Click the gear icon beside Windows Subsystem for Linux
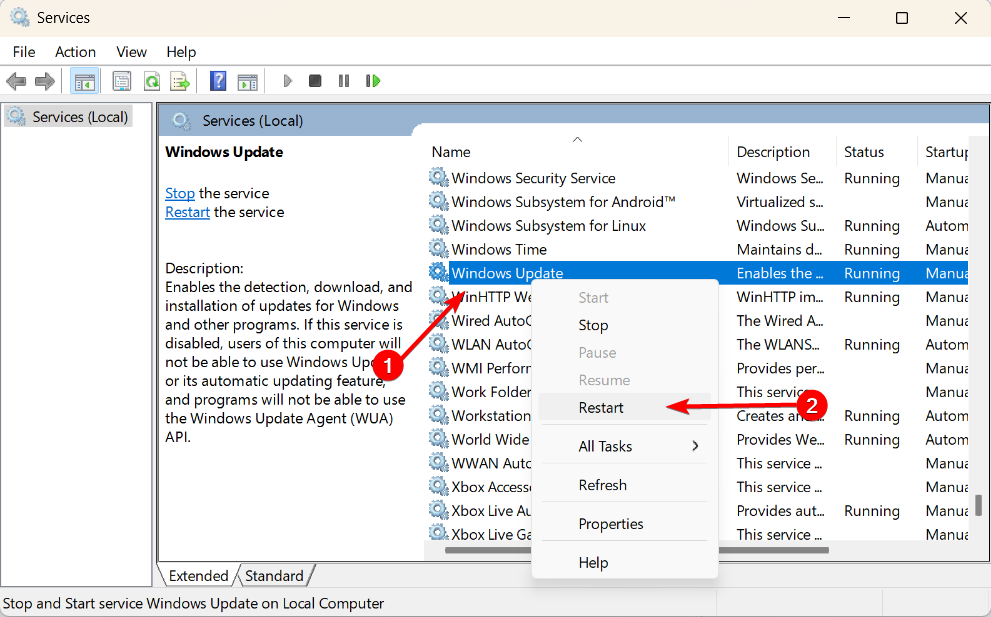Image resolution: width=991 pixels, height=617 pixels. [438, 225]
